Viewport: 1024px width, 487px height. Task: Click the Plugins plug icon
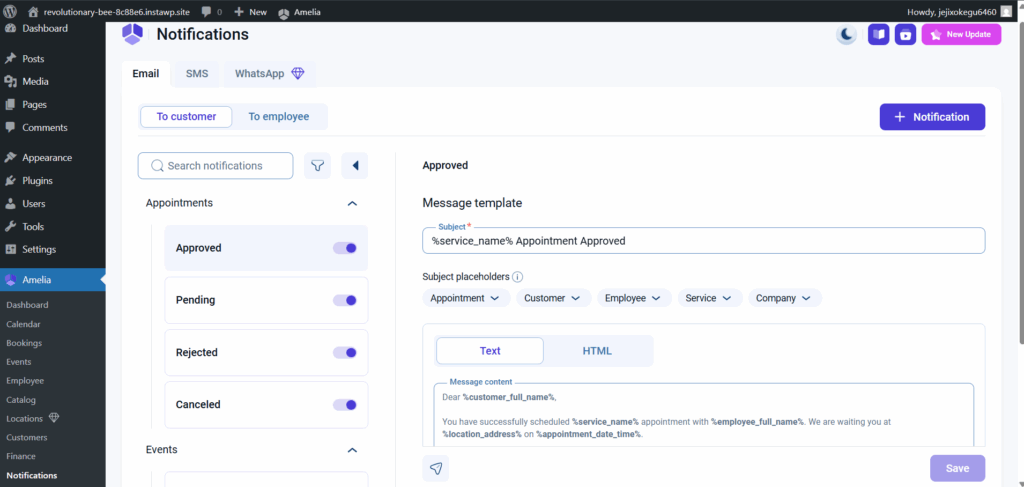click(x=10, y=181)
